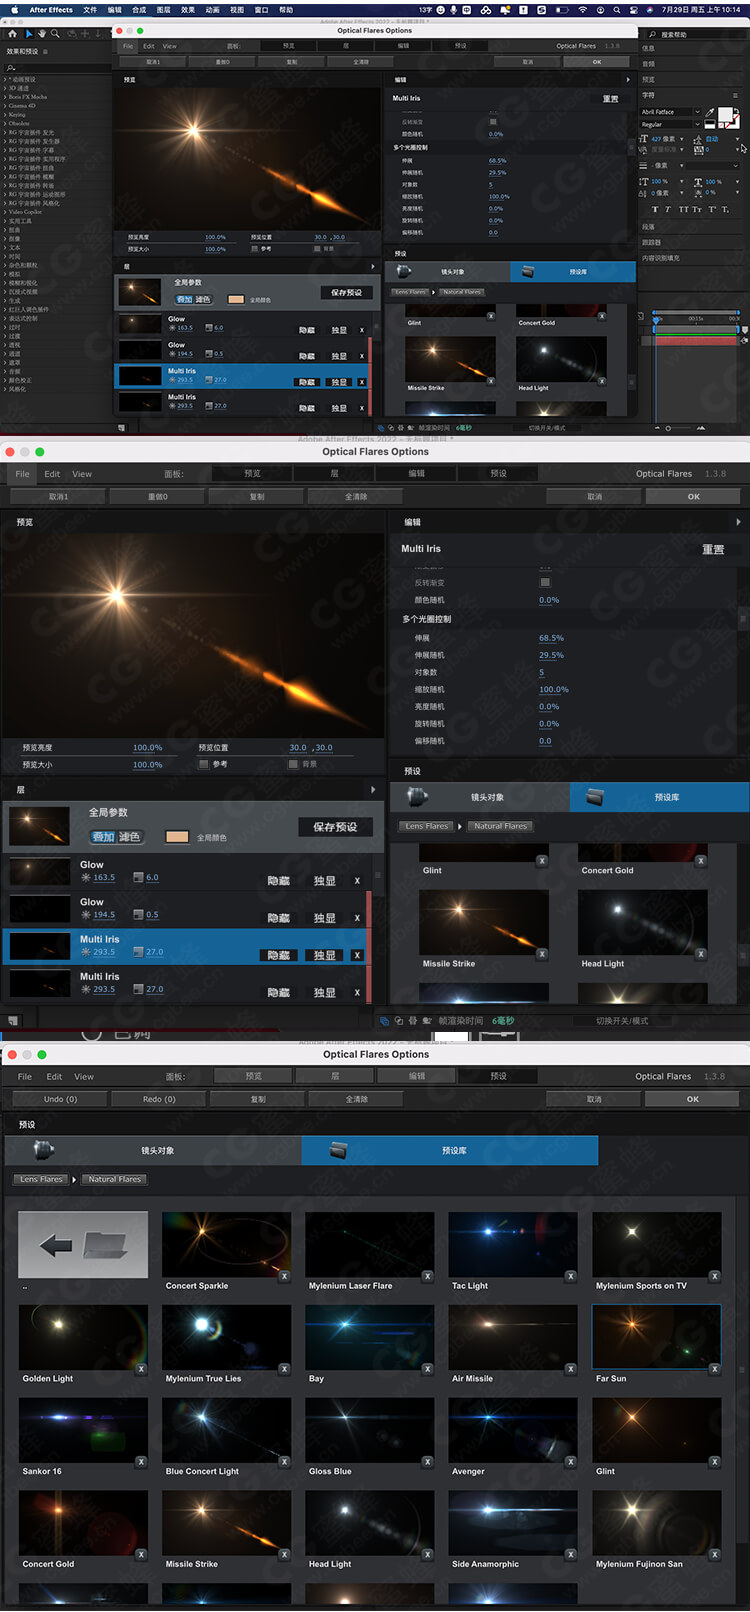750x1612 pixels.
Task: Click 重置 for Multi Iris in the middle window
Action: pos(713,550)
